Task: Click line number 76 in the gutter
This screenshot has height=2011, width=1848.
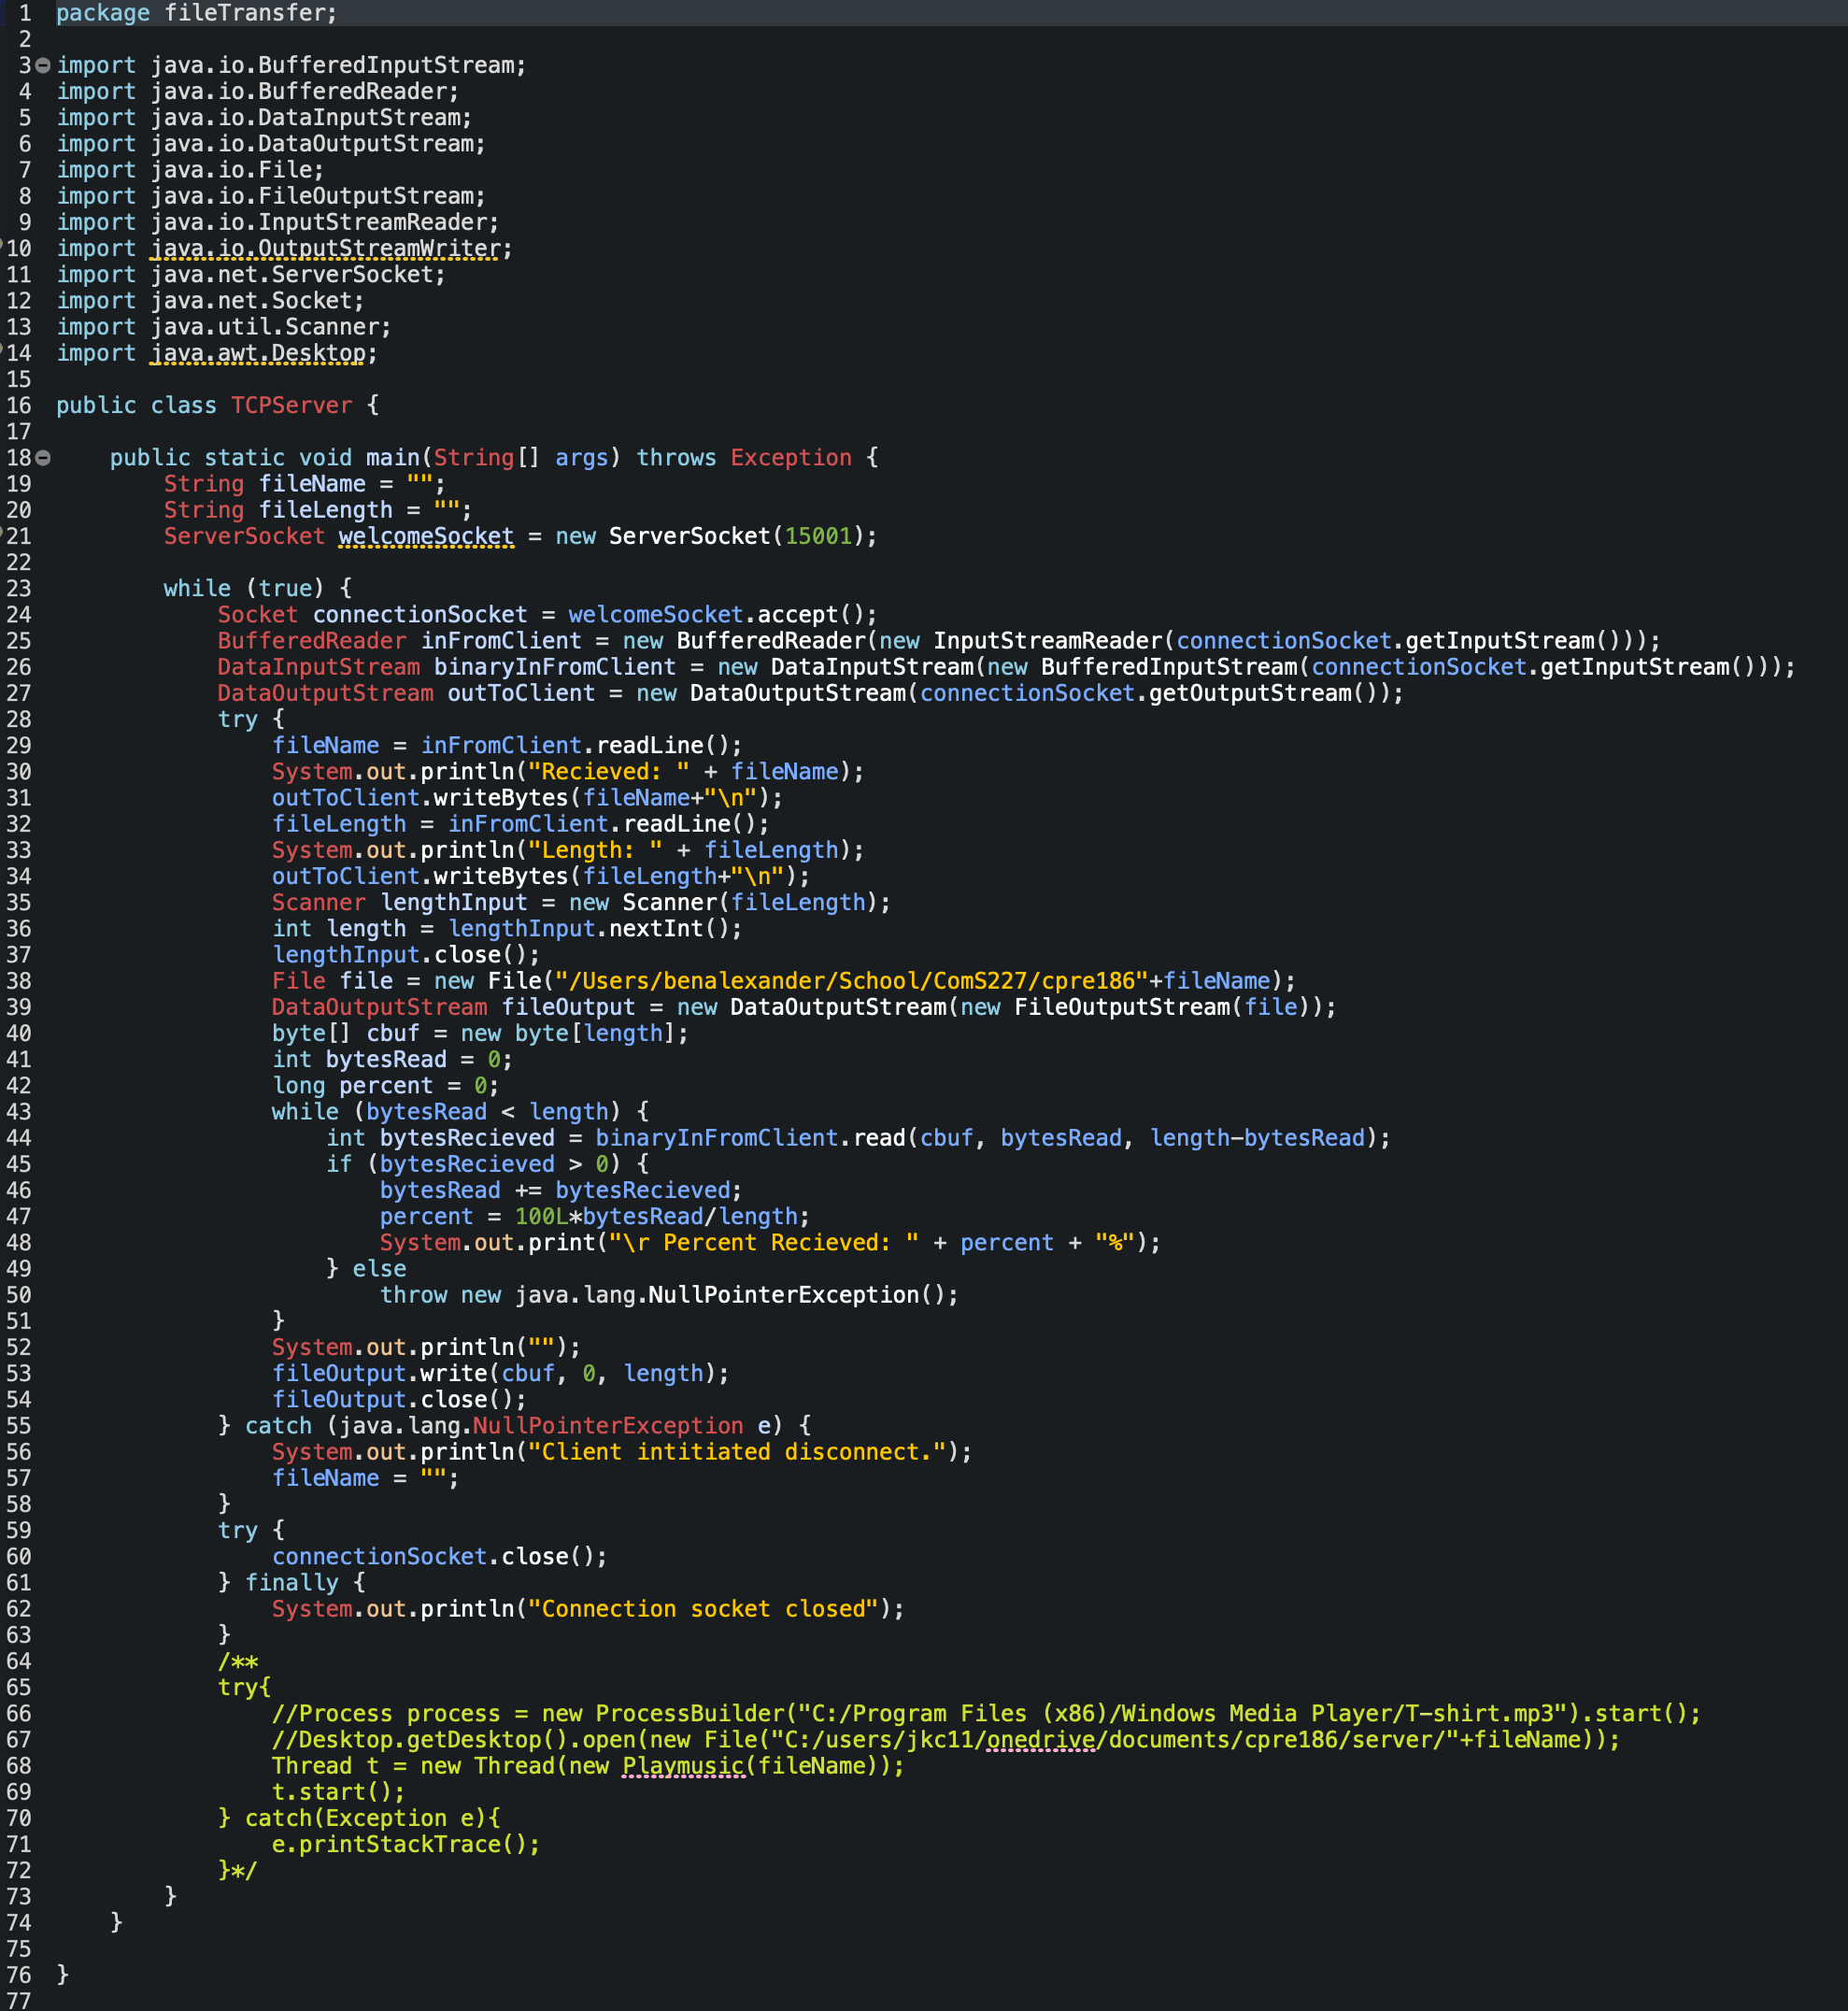Action: (19, 1976)
